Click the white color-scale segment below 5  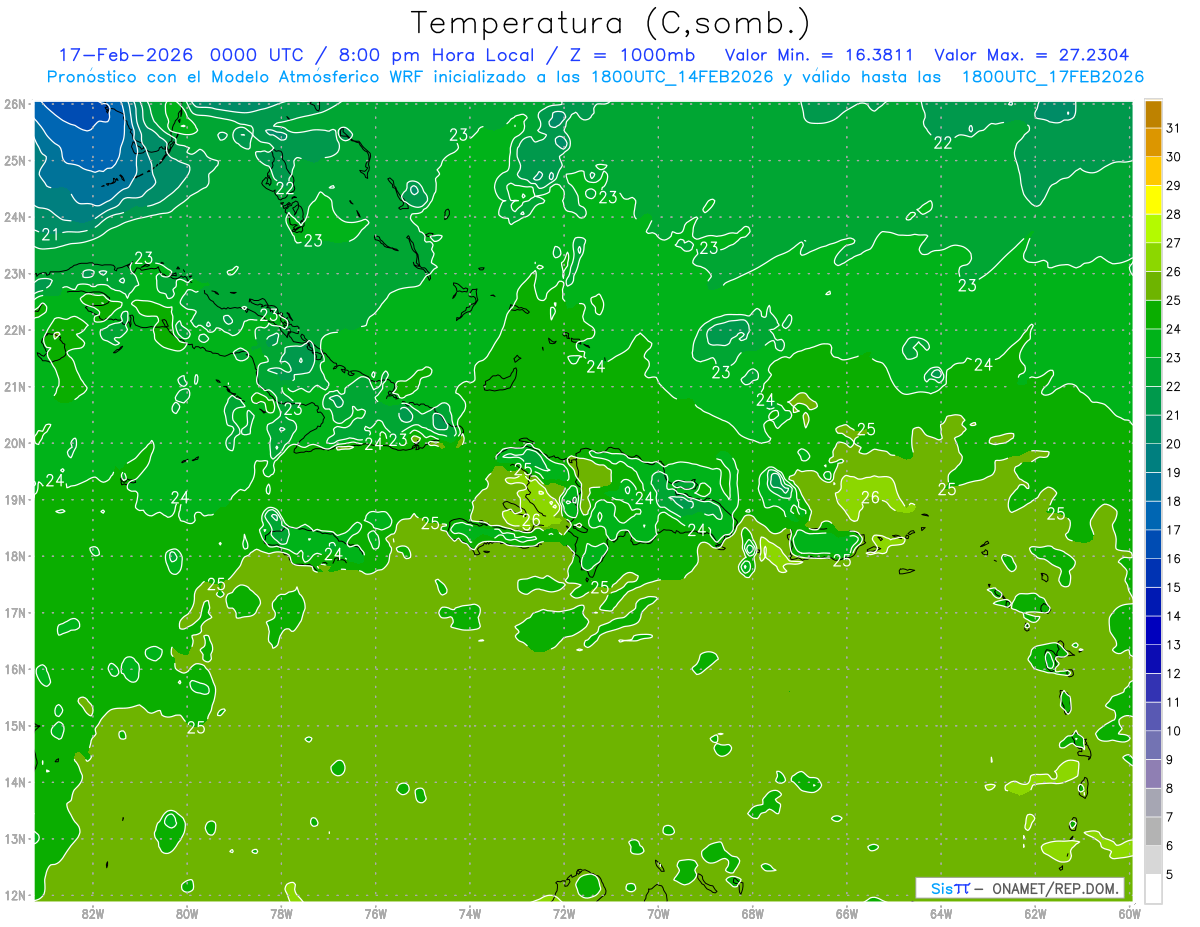coord(1153,888)
